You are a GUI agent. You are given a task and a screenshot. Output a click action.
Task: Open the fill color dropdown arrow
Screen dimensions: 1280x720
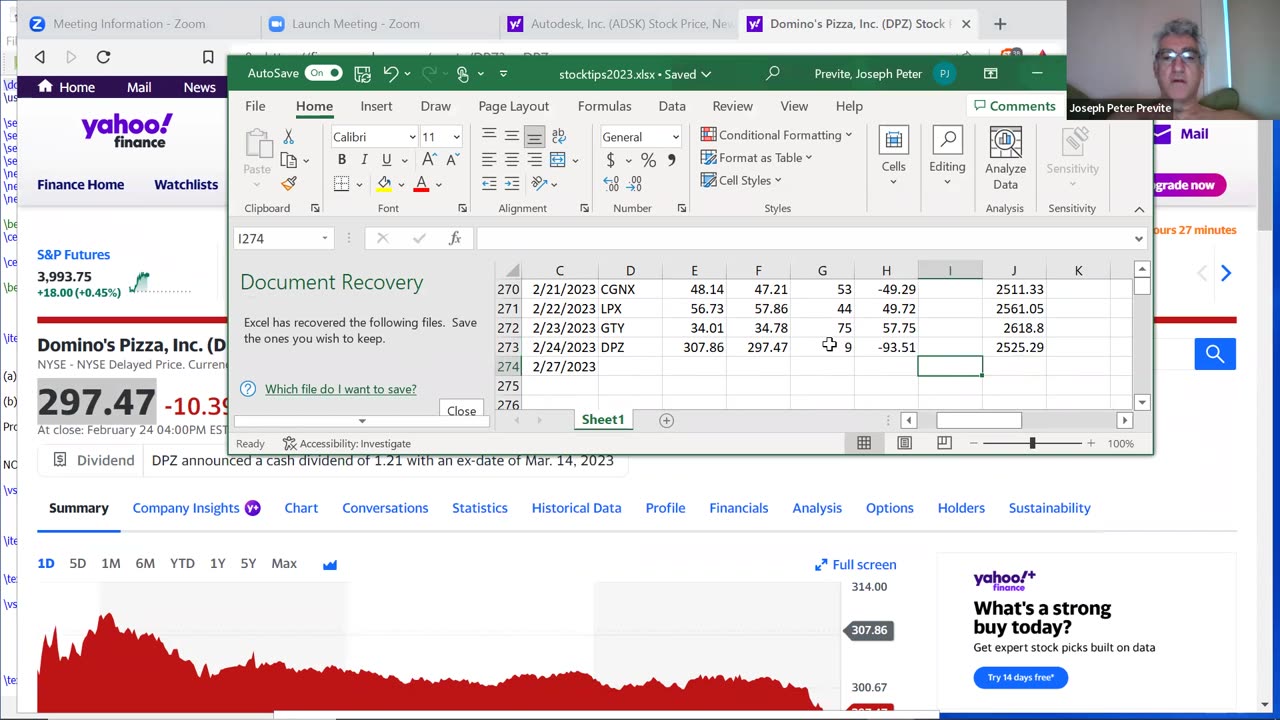click(400, 184)
